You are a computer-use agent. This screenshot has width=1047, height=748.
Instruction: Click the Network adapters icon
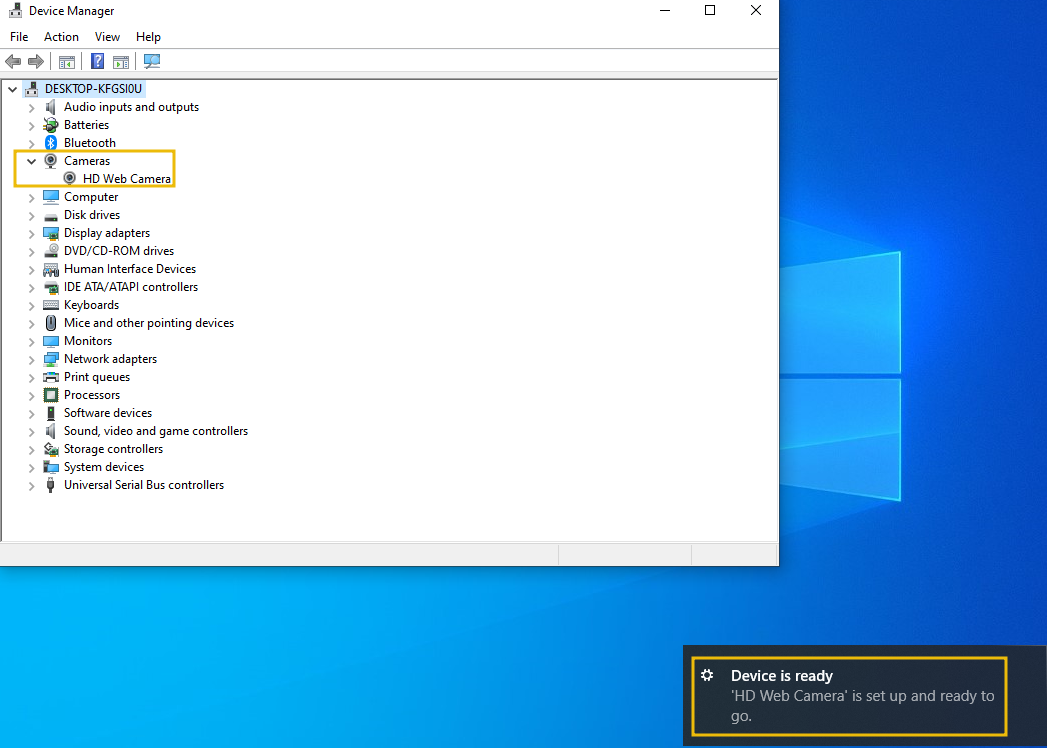coord(51,359)
